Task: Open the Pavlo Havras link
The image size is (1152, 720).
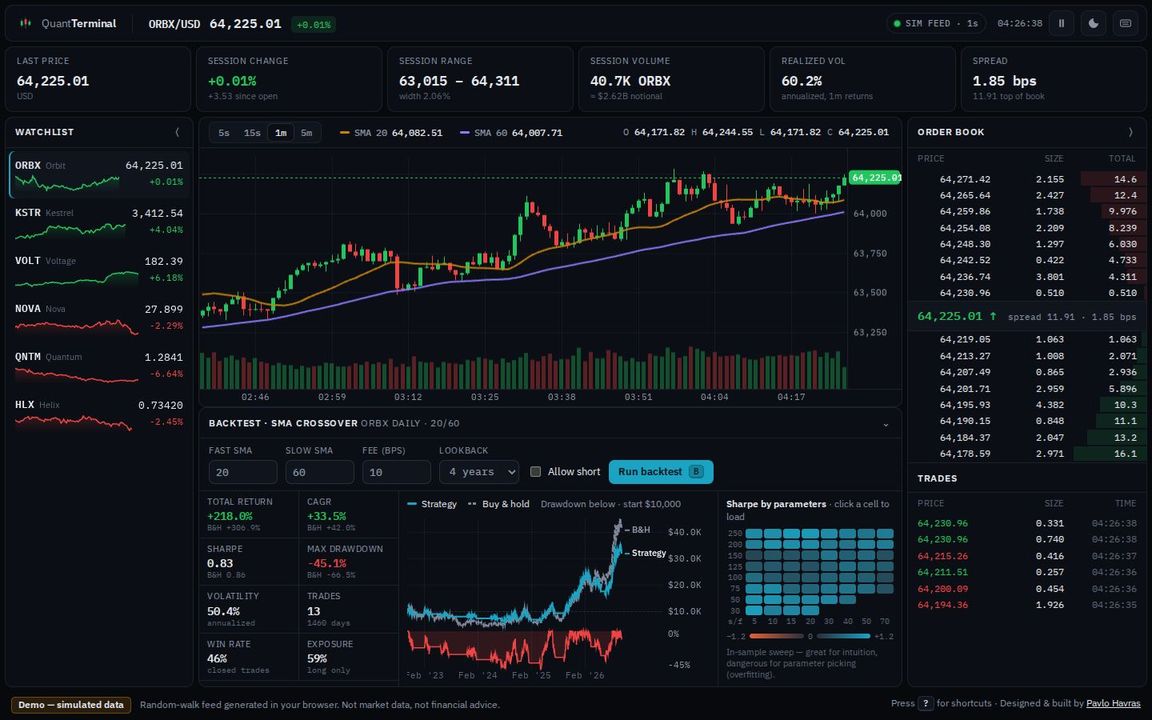Action: 1113,704
